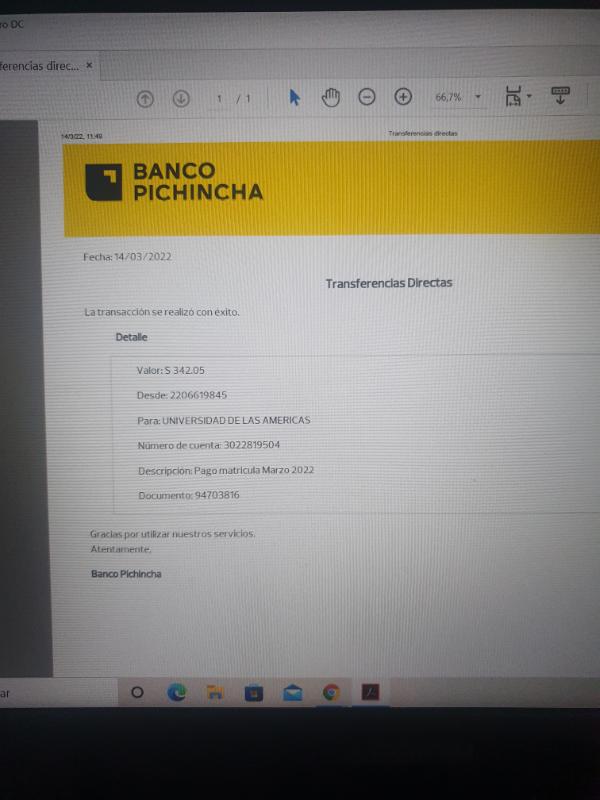Go to previous page with up arrow
The image size is (600, 800).
tap(145, 98)
